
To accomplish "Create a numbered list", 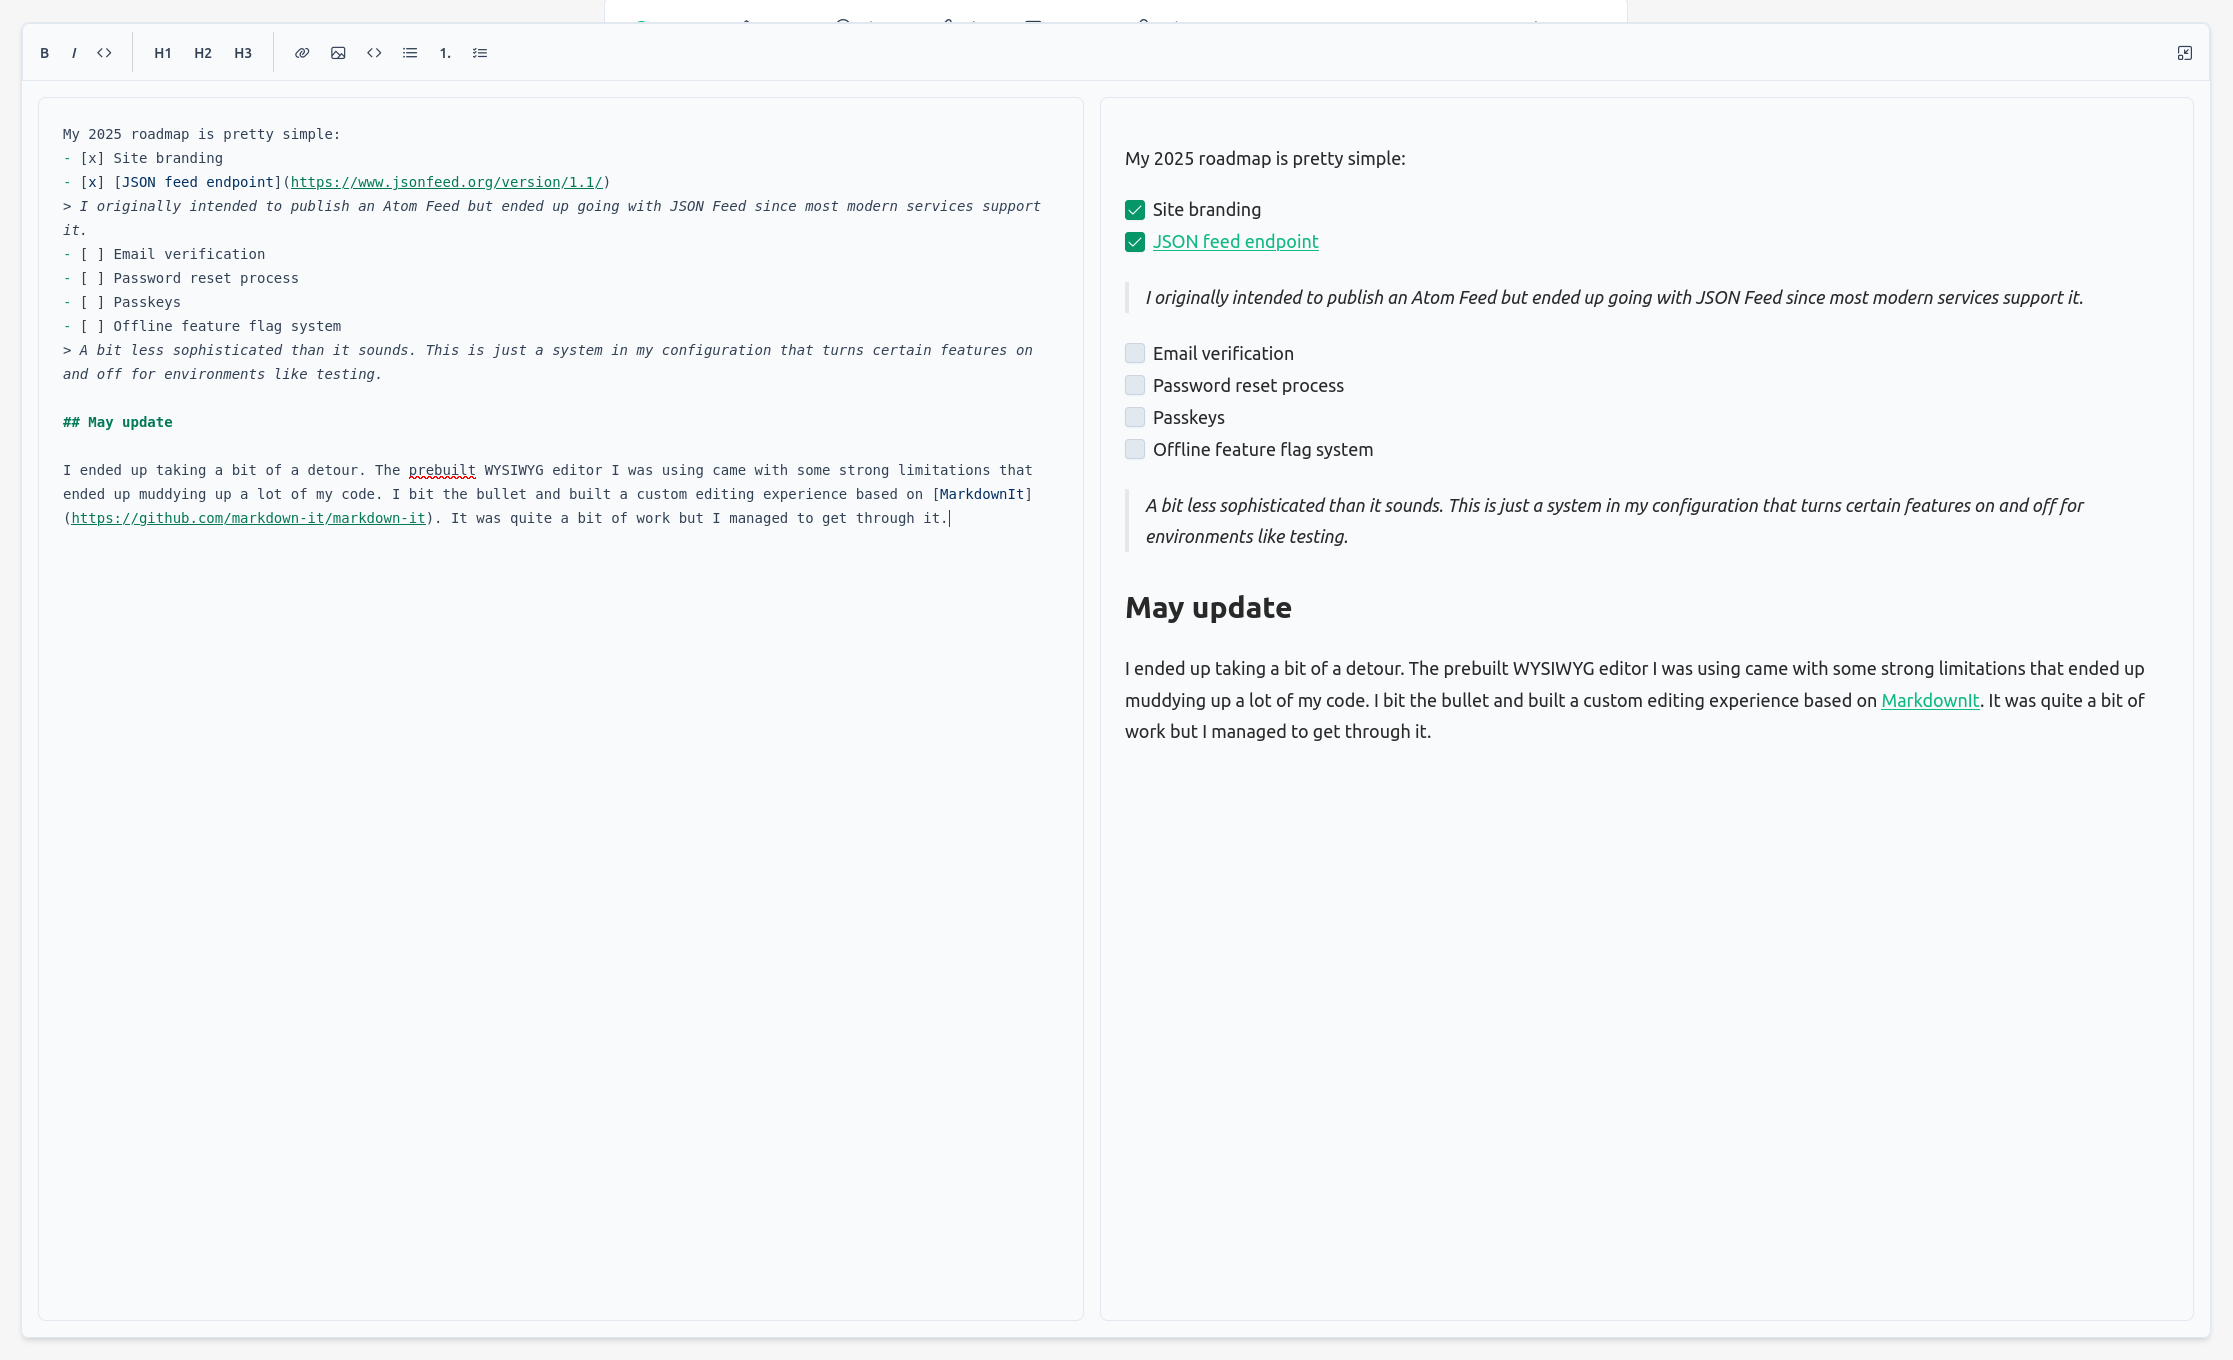I will (x=445, y=53).
